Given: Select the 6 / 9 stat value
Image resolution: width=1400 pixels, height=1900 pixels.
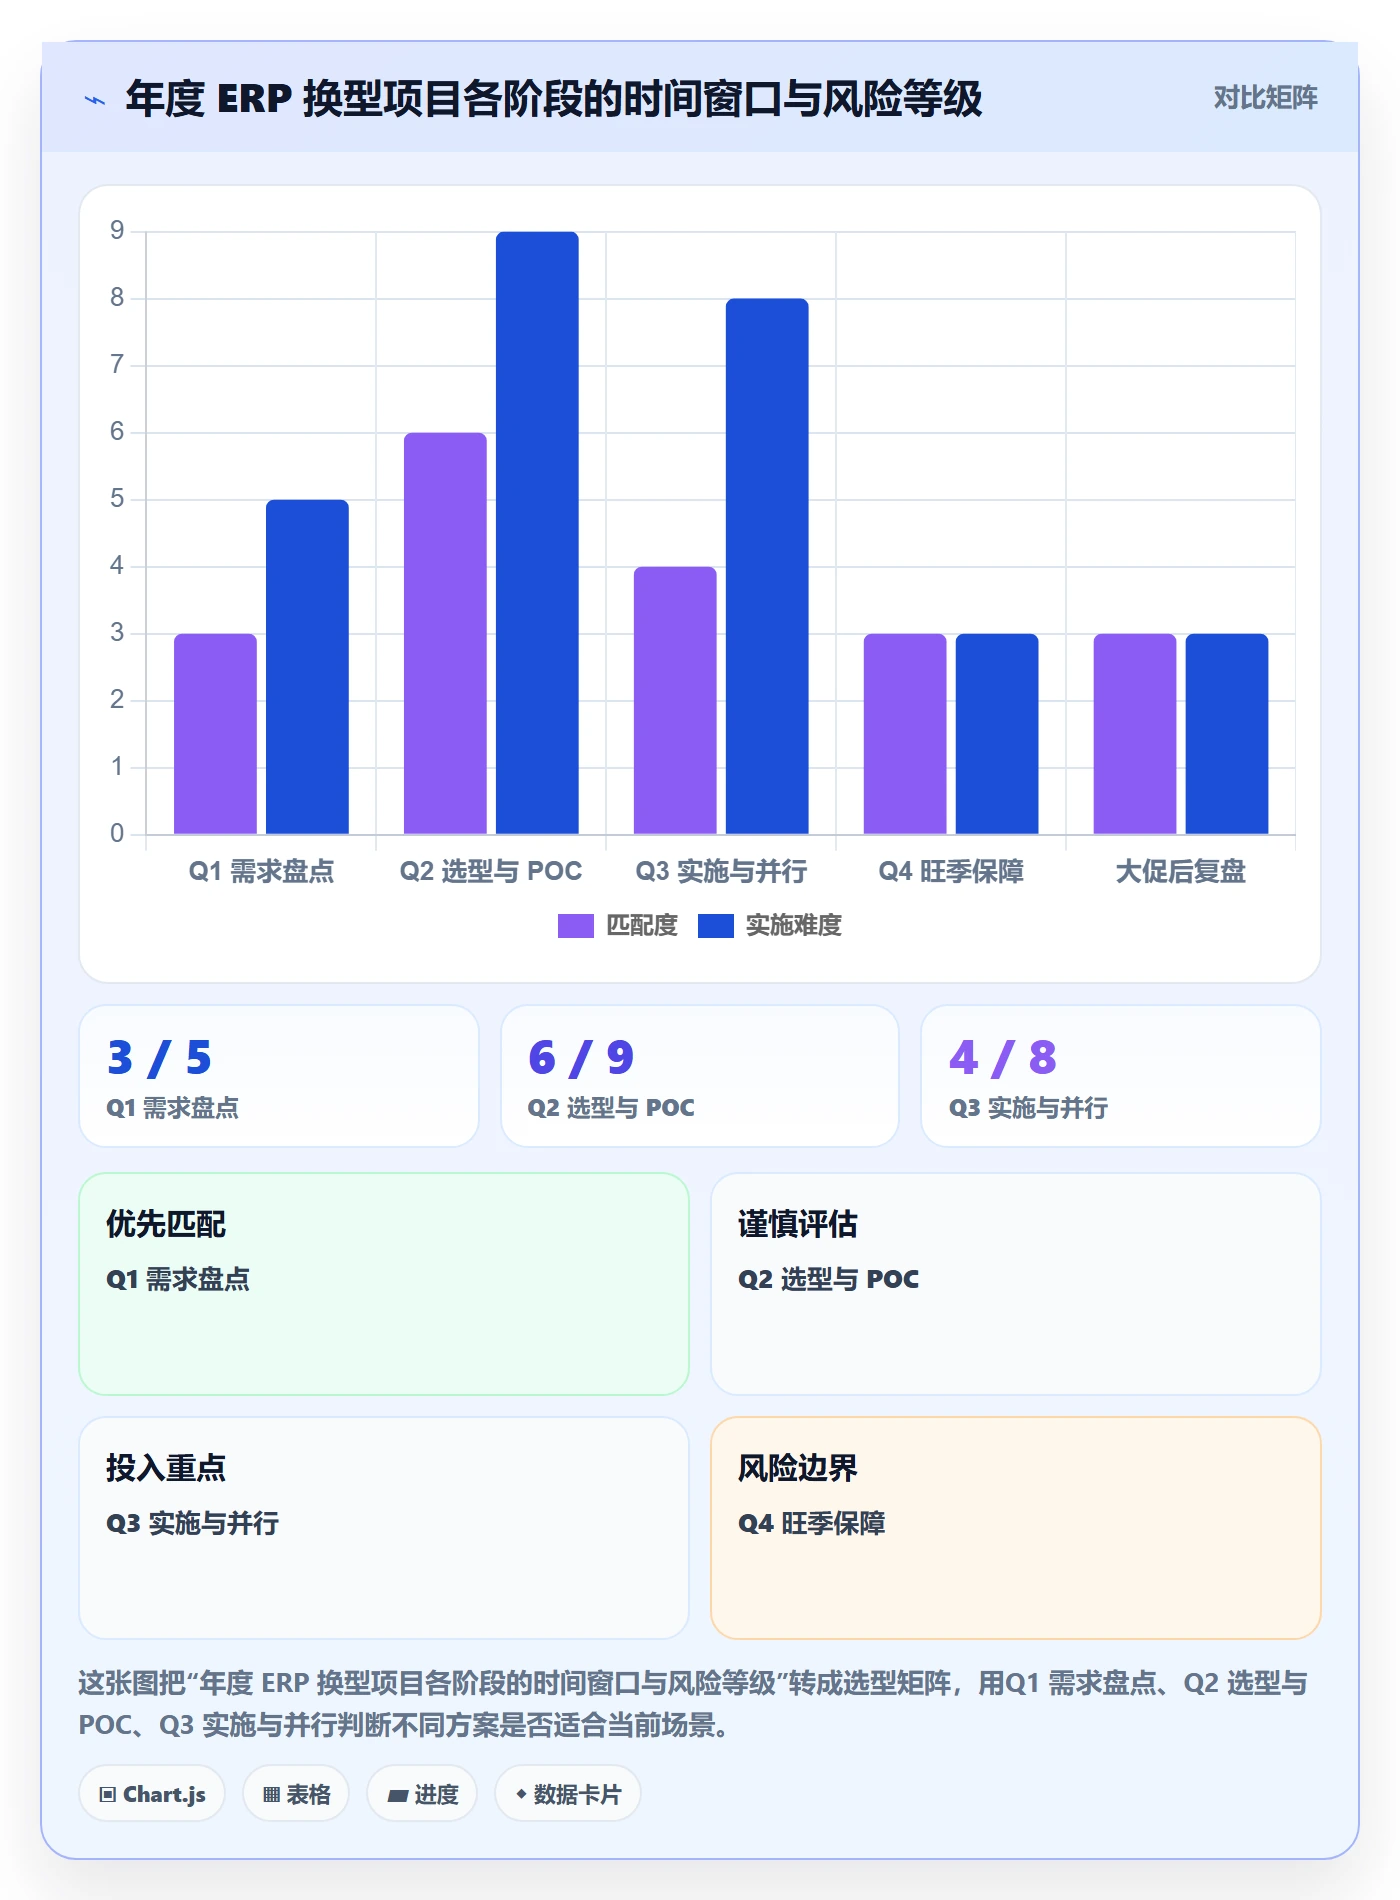Looking at the screenshot, I should [x=581, y=1058].
